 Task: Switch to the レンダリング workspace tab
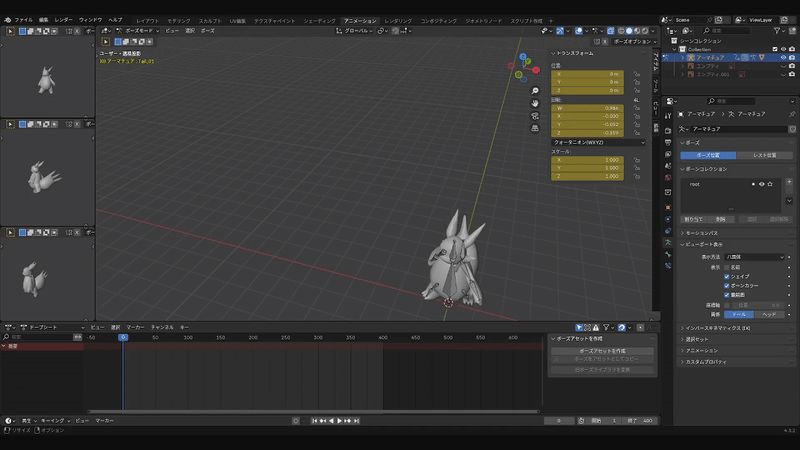[397, 20]
